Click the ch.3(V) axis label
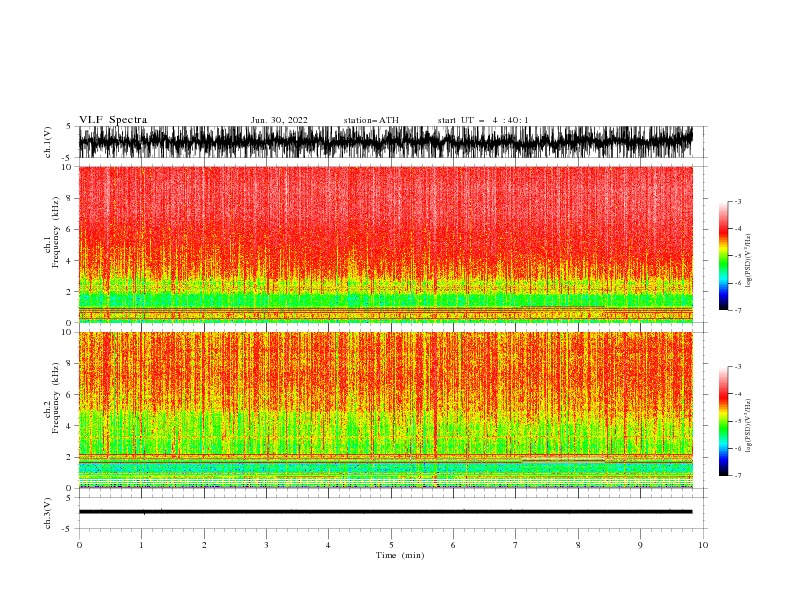The image size is (792, 612). click(48, 513)
